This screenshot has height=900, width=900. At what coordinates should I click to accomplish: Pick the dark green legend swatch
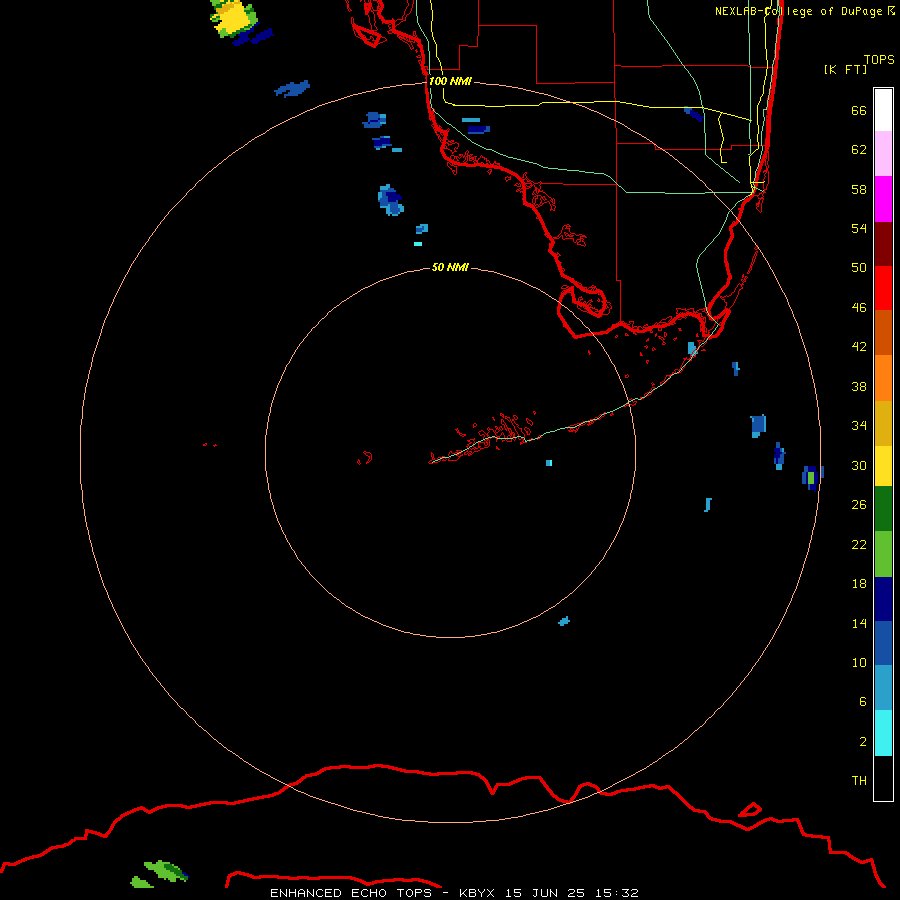pyautogui.click(x=883, y=509)
